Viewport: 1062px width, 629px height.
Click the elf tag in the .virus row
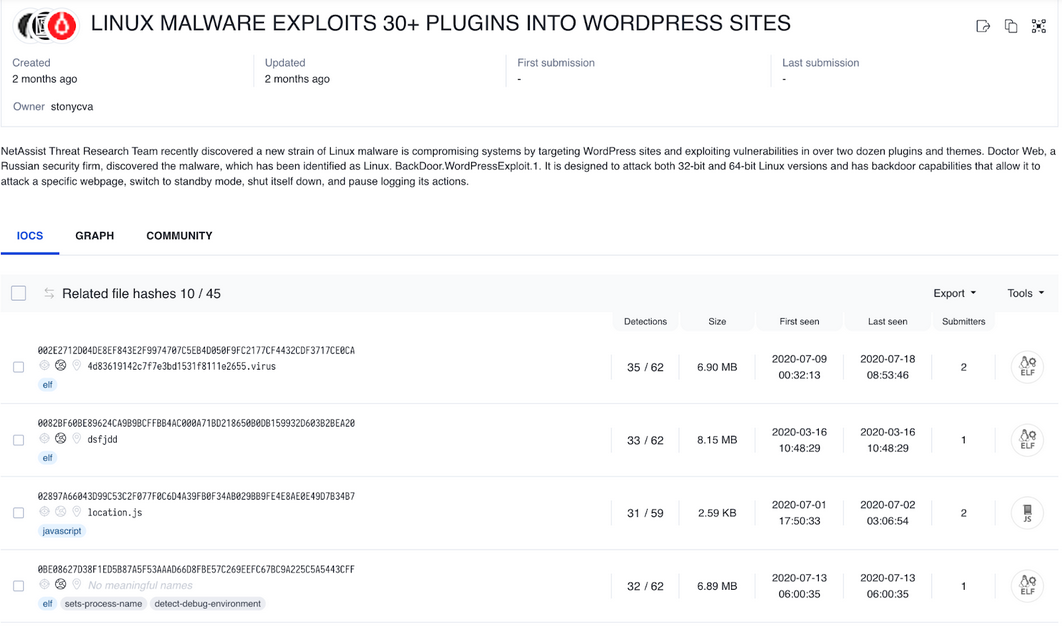pyautogui.click(x=47, y=385)
